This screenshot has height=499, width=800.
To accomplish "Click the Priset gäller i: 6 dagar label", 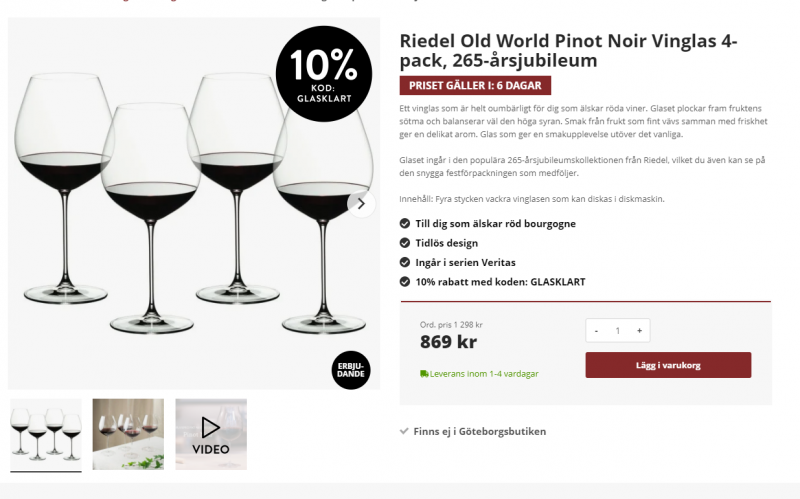I will pyautogui.click(x=475, y=86).
